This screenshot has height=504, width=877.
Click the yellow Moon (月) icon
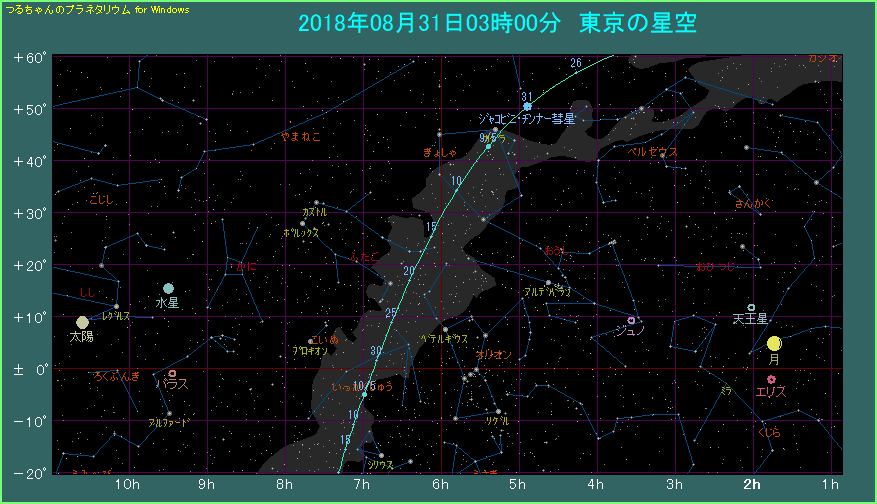coord(773,343)
